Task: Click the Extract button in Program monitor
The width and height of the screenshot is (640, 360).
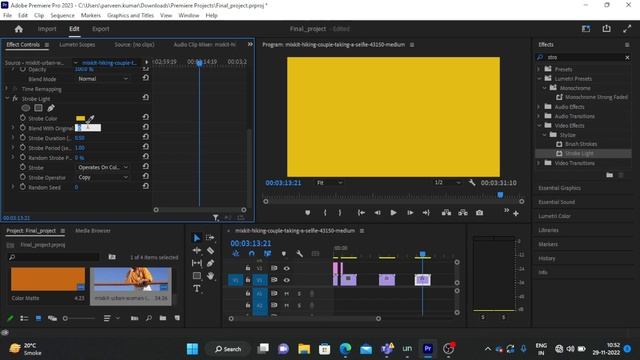Action: [x=463, y=213]
